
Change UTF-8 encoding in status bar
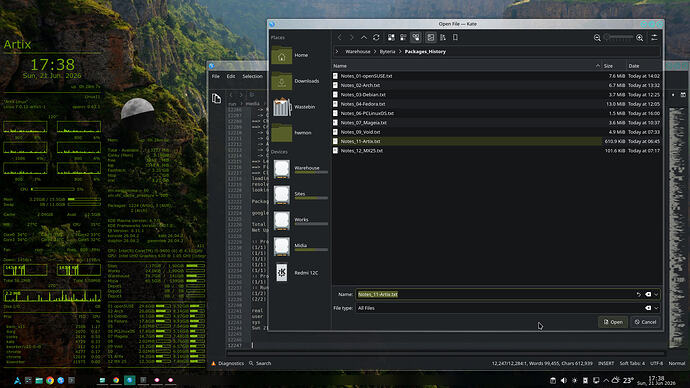coord(656,363)
